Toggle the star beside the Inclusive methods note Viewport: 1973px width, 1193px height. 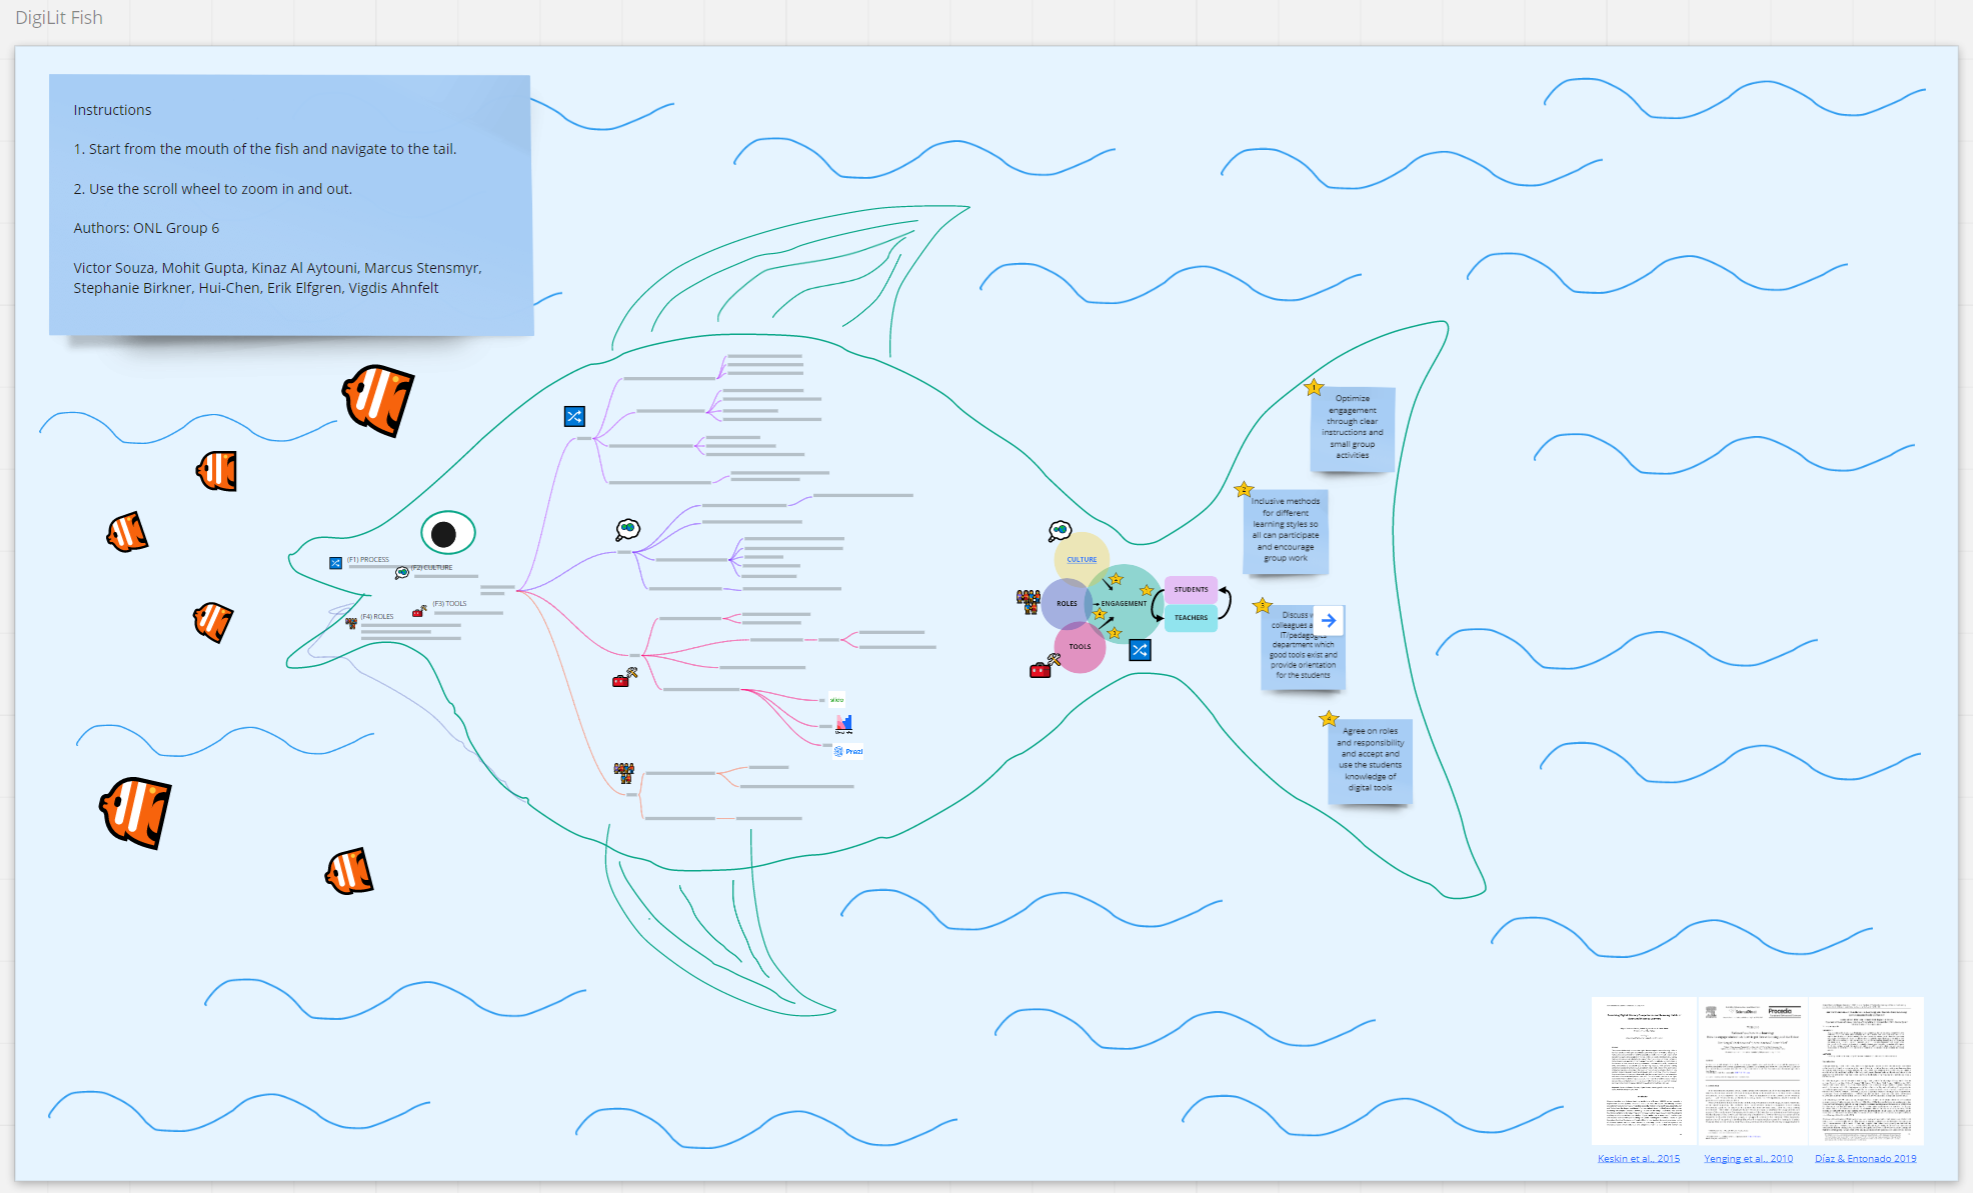[1243, 488]
